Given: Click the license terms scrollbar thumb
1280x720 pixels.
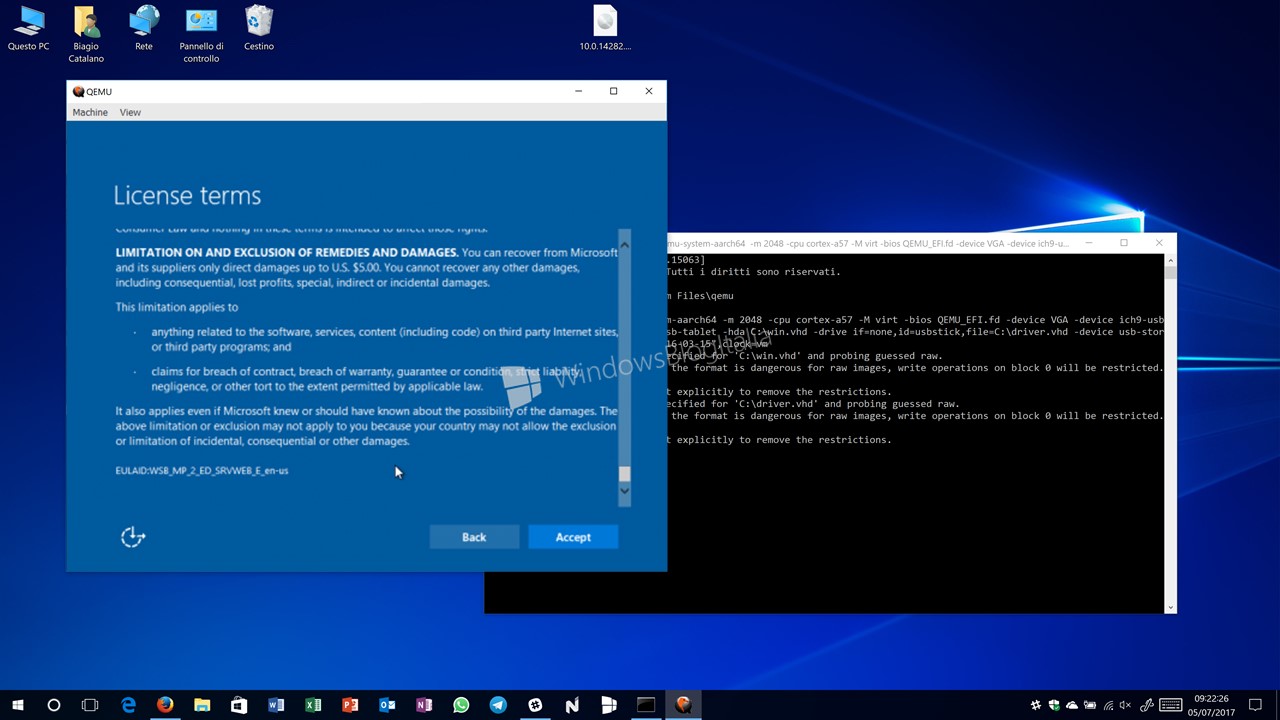Looking at the screenshot, I should [x=624, y=474].
